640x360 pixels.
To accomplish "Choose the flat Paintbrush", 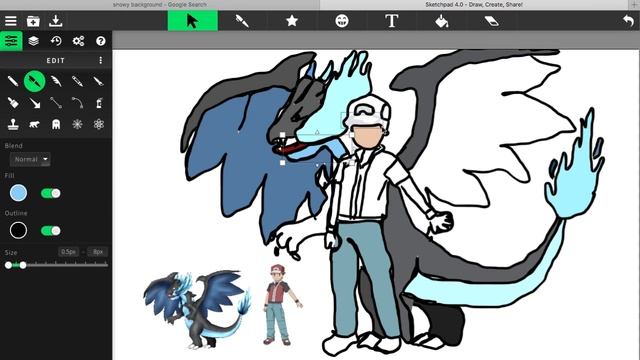I will tap(13, 103).
